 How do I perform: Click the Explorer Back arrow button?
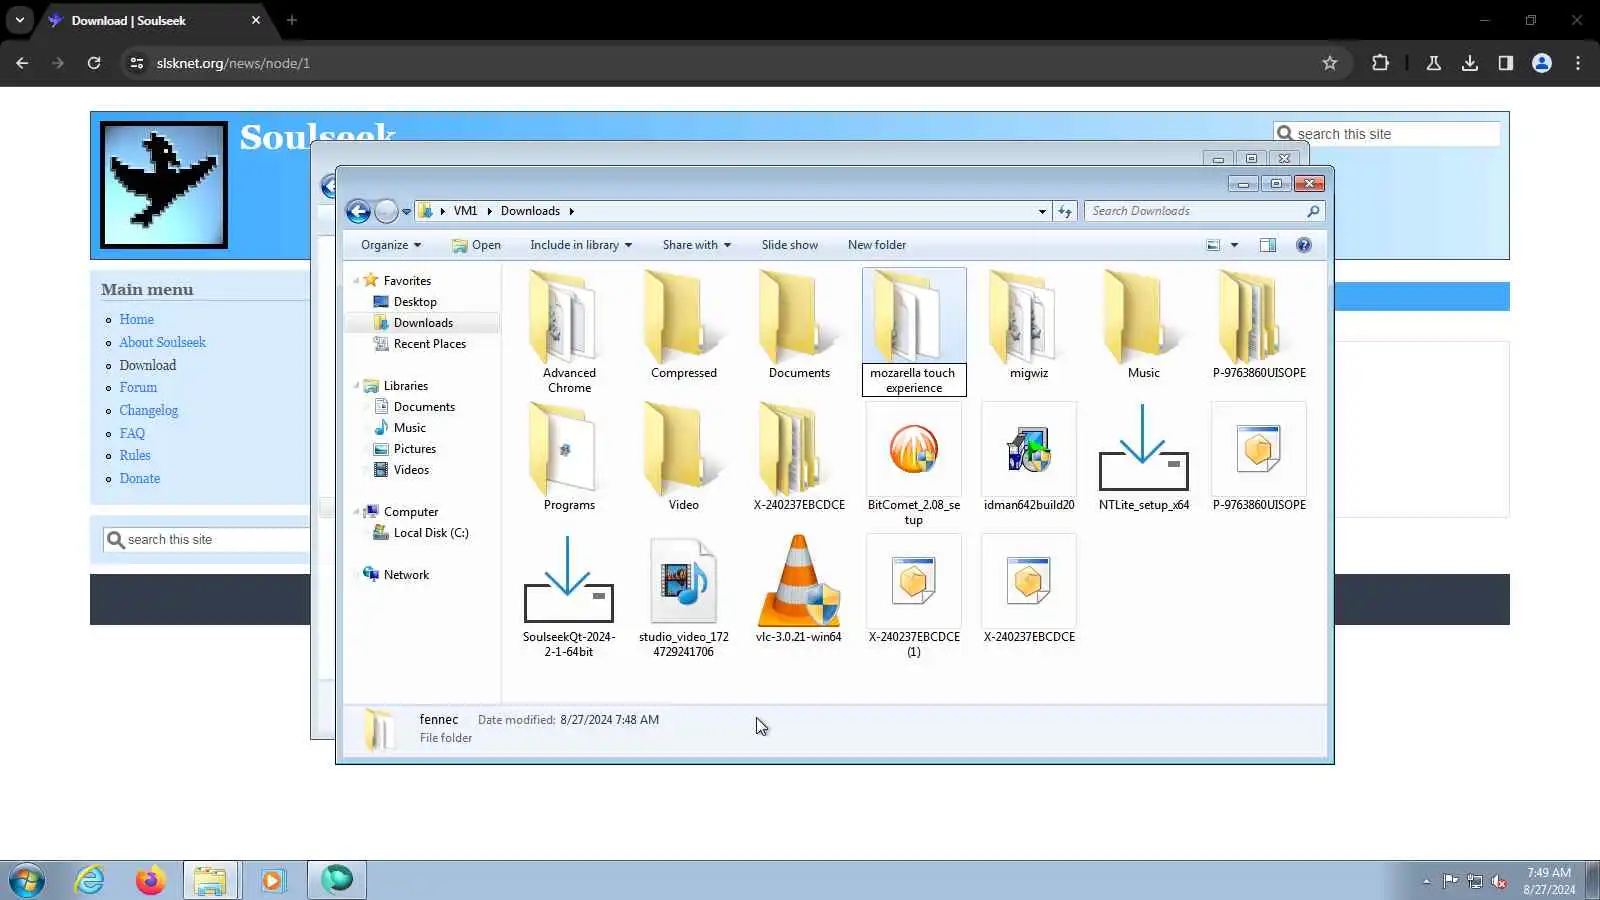coord(358,211)
